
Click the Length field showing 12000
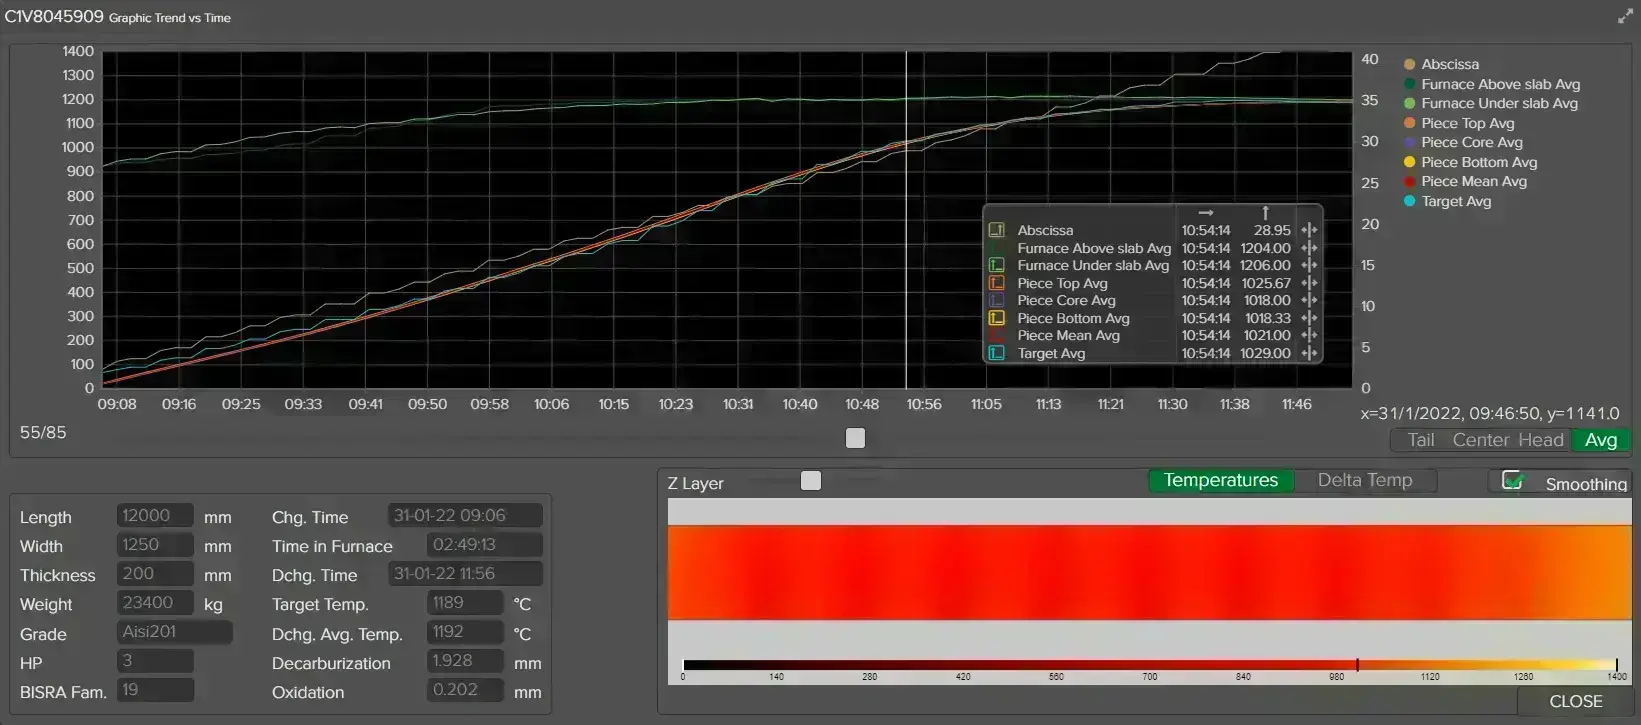[x=155, y=516]
